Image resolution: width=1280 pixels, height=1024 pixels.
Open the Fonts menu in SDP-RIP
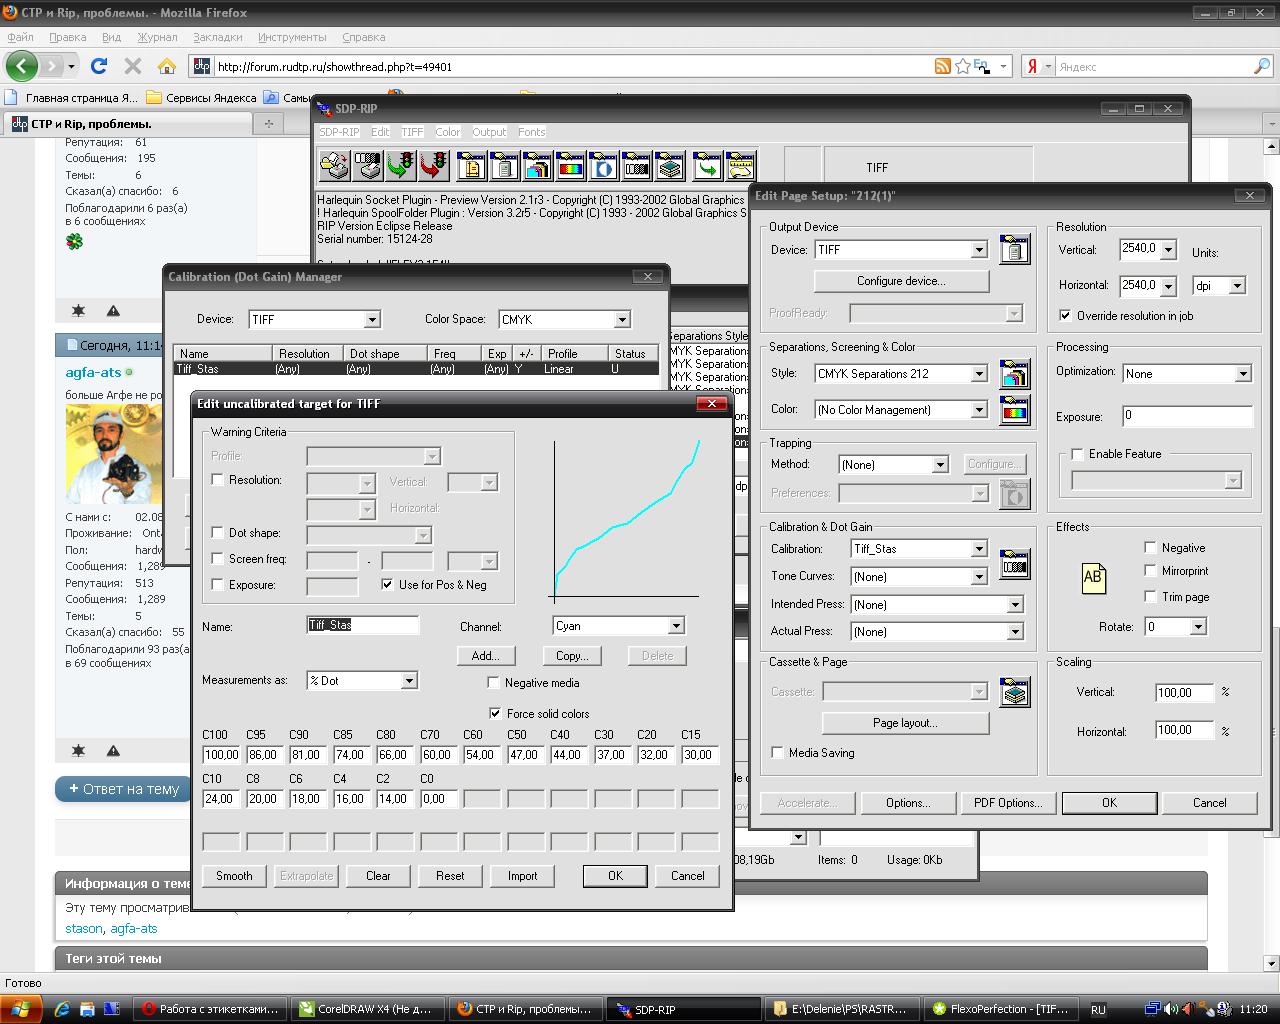(532, 132)
